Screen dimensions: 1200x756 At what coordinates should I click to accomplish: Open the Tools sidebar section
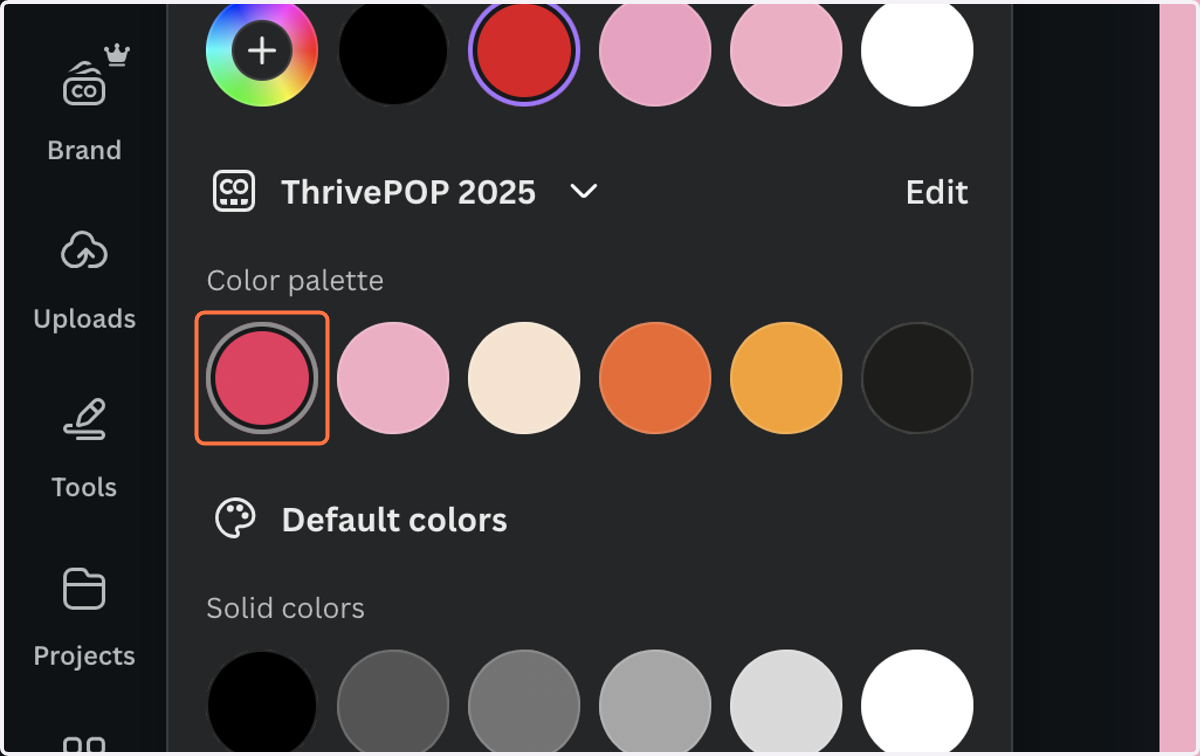(84, 448)
